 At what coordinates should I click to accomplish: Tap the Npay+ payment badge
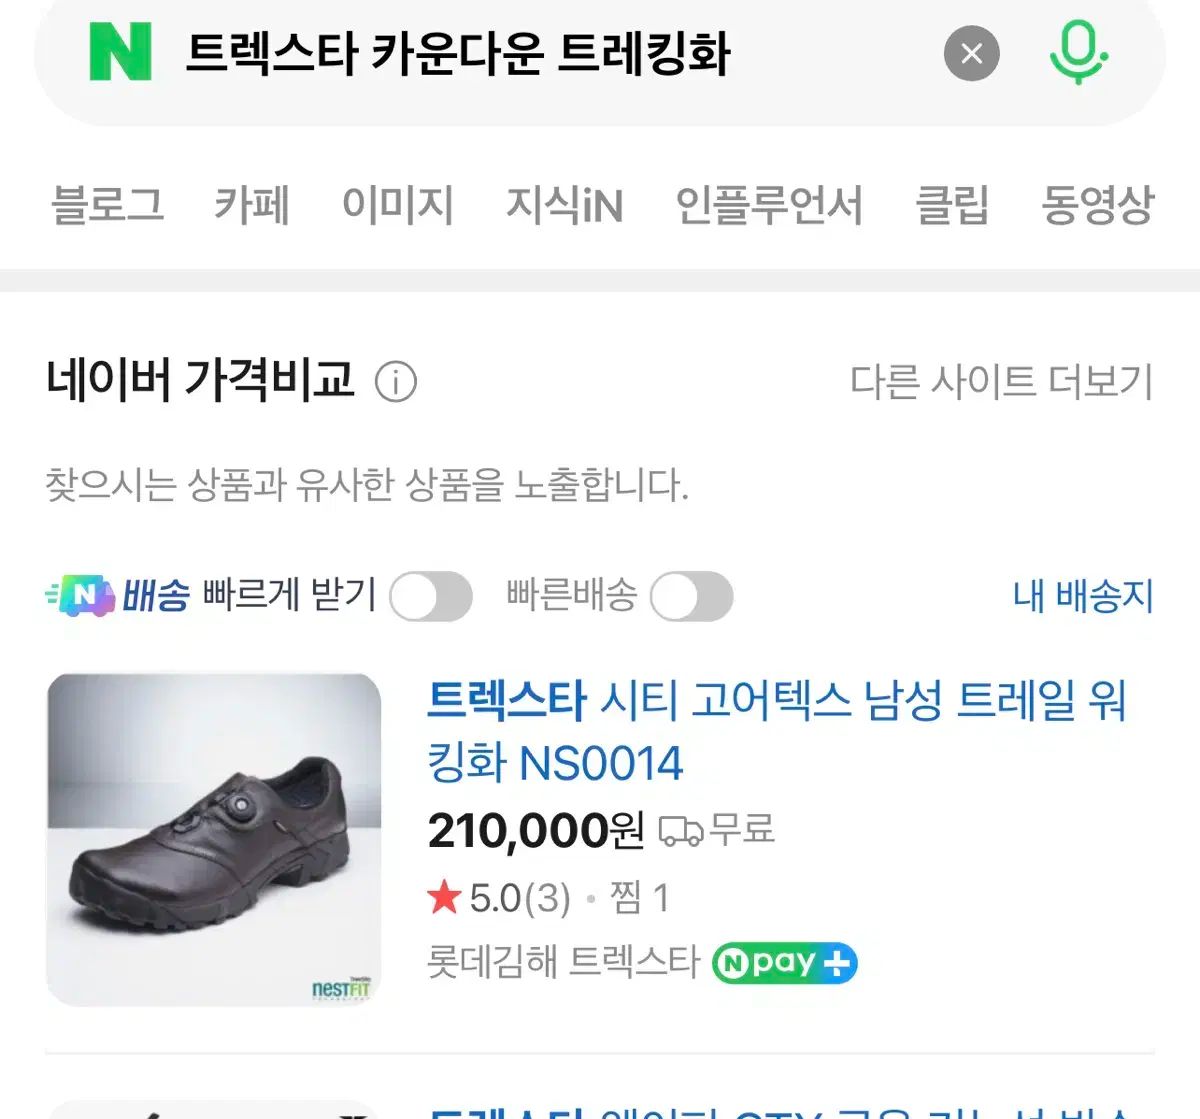pos(784,963)
